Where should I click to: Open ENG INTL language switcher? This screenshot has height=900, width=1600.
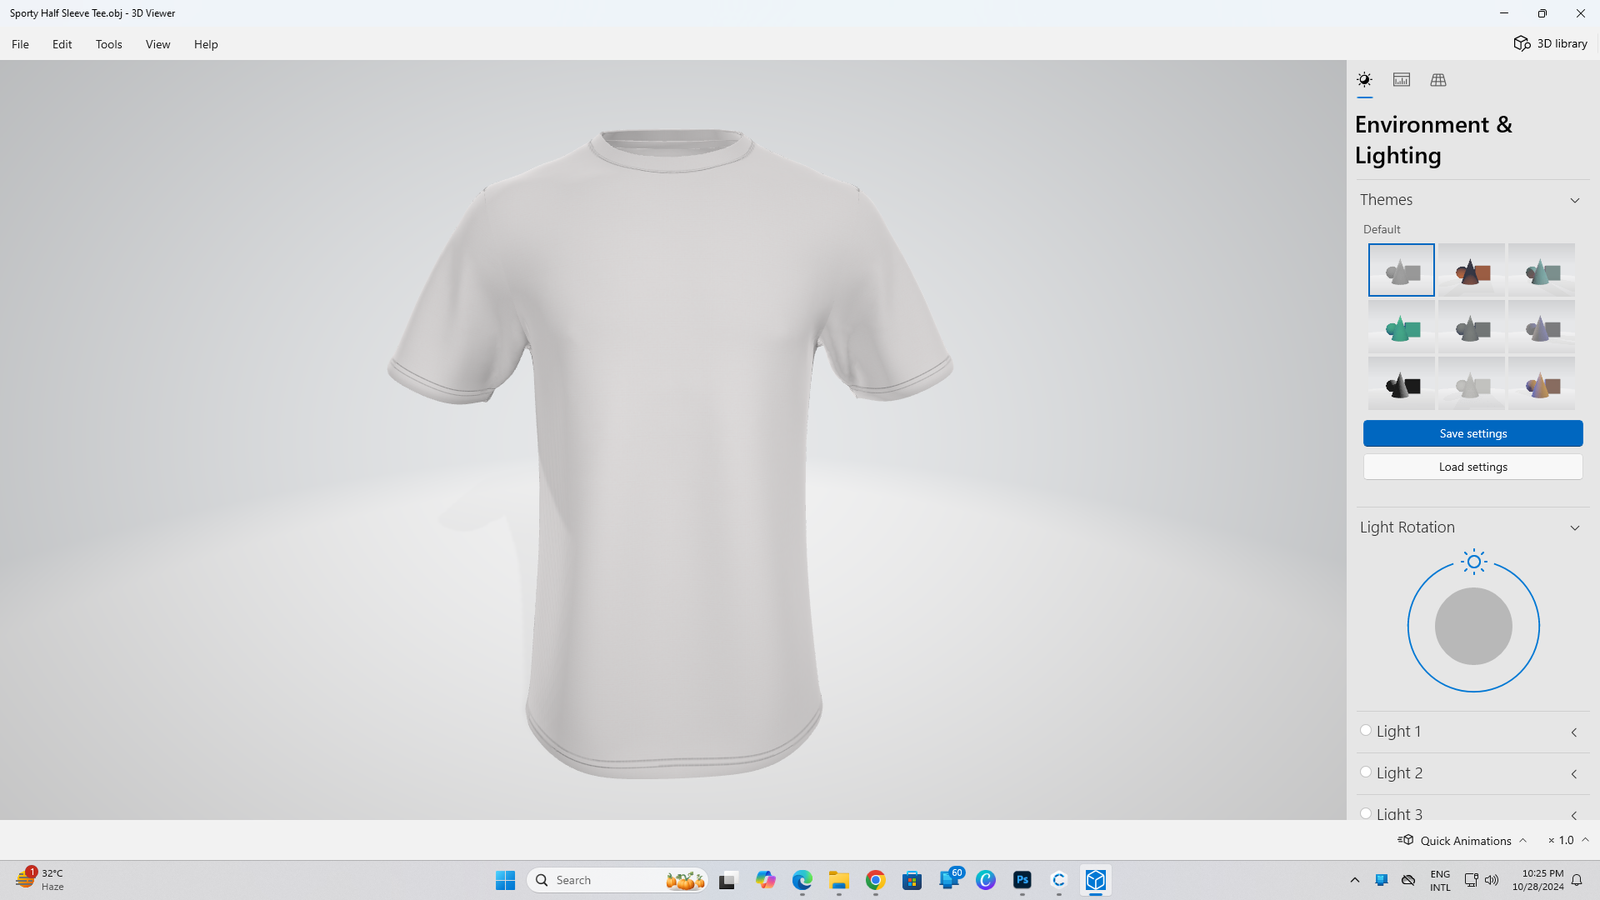tap(1440, 880)
